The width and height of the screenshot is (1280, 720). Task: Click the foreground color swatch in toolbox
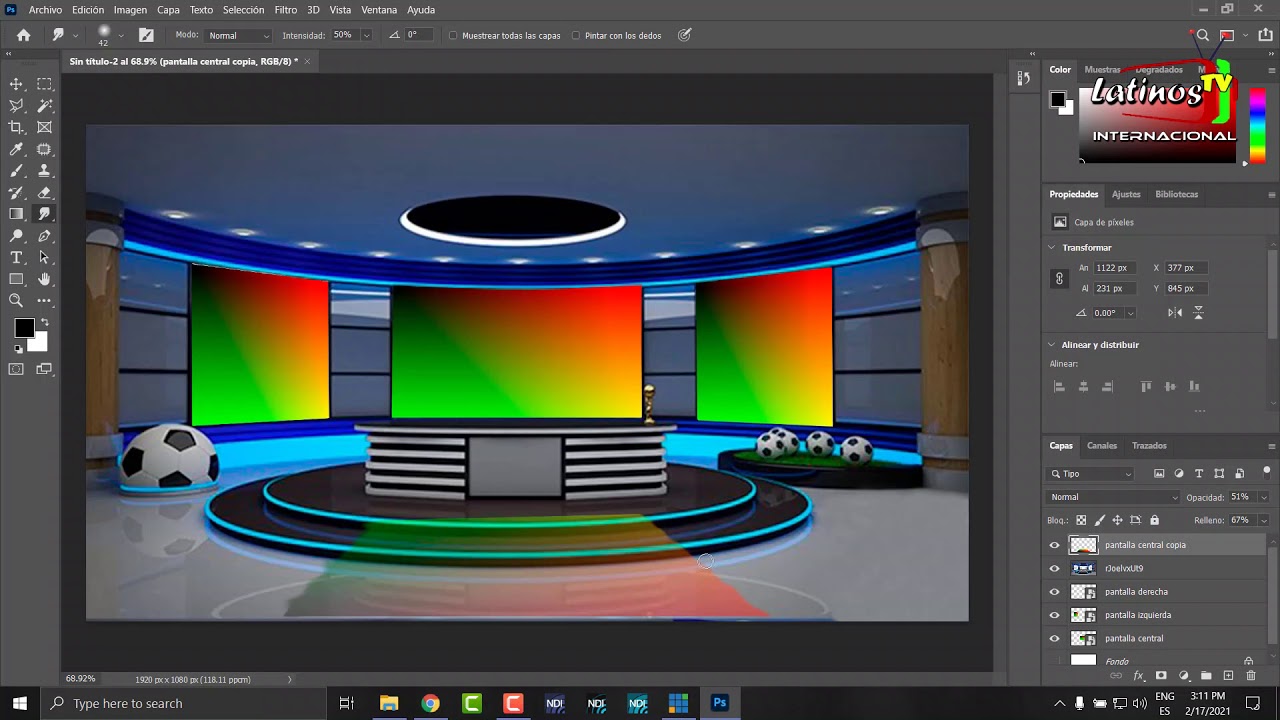click(24, 328)
